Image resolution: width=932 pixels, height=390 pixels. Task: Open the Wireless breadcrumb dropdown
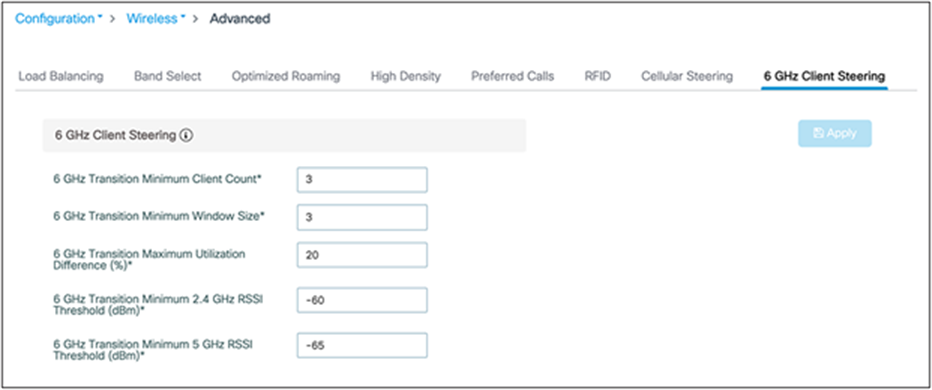pyautogui.click(x=156, y=18)
